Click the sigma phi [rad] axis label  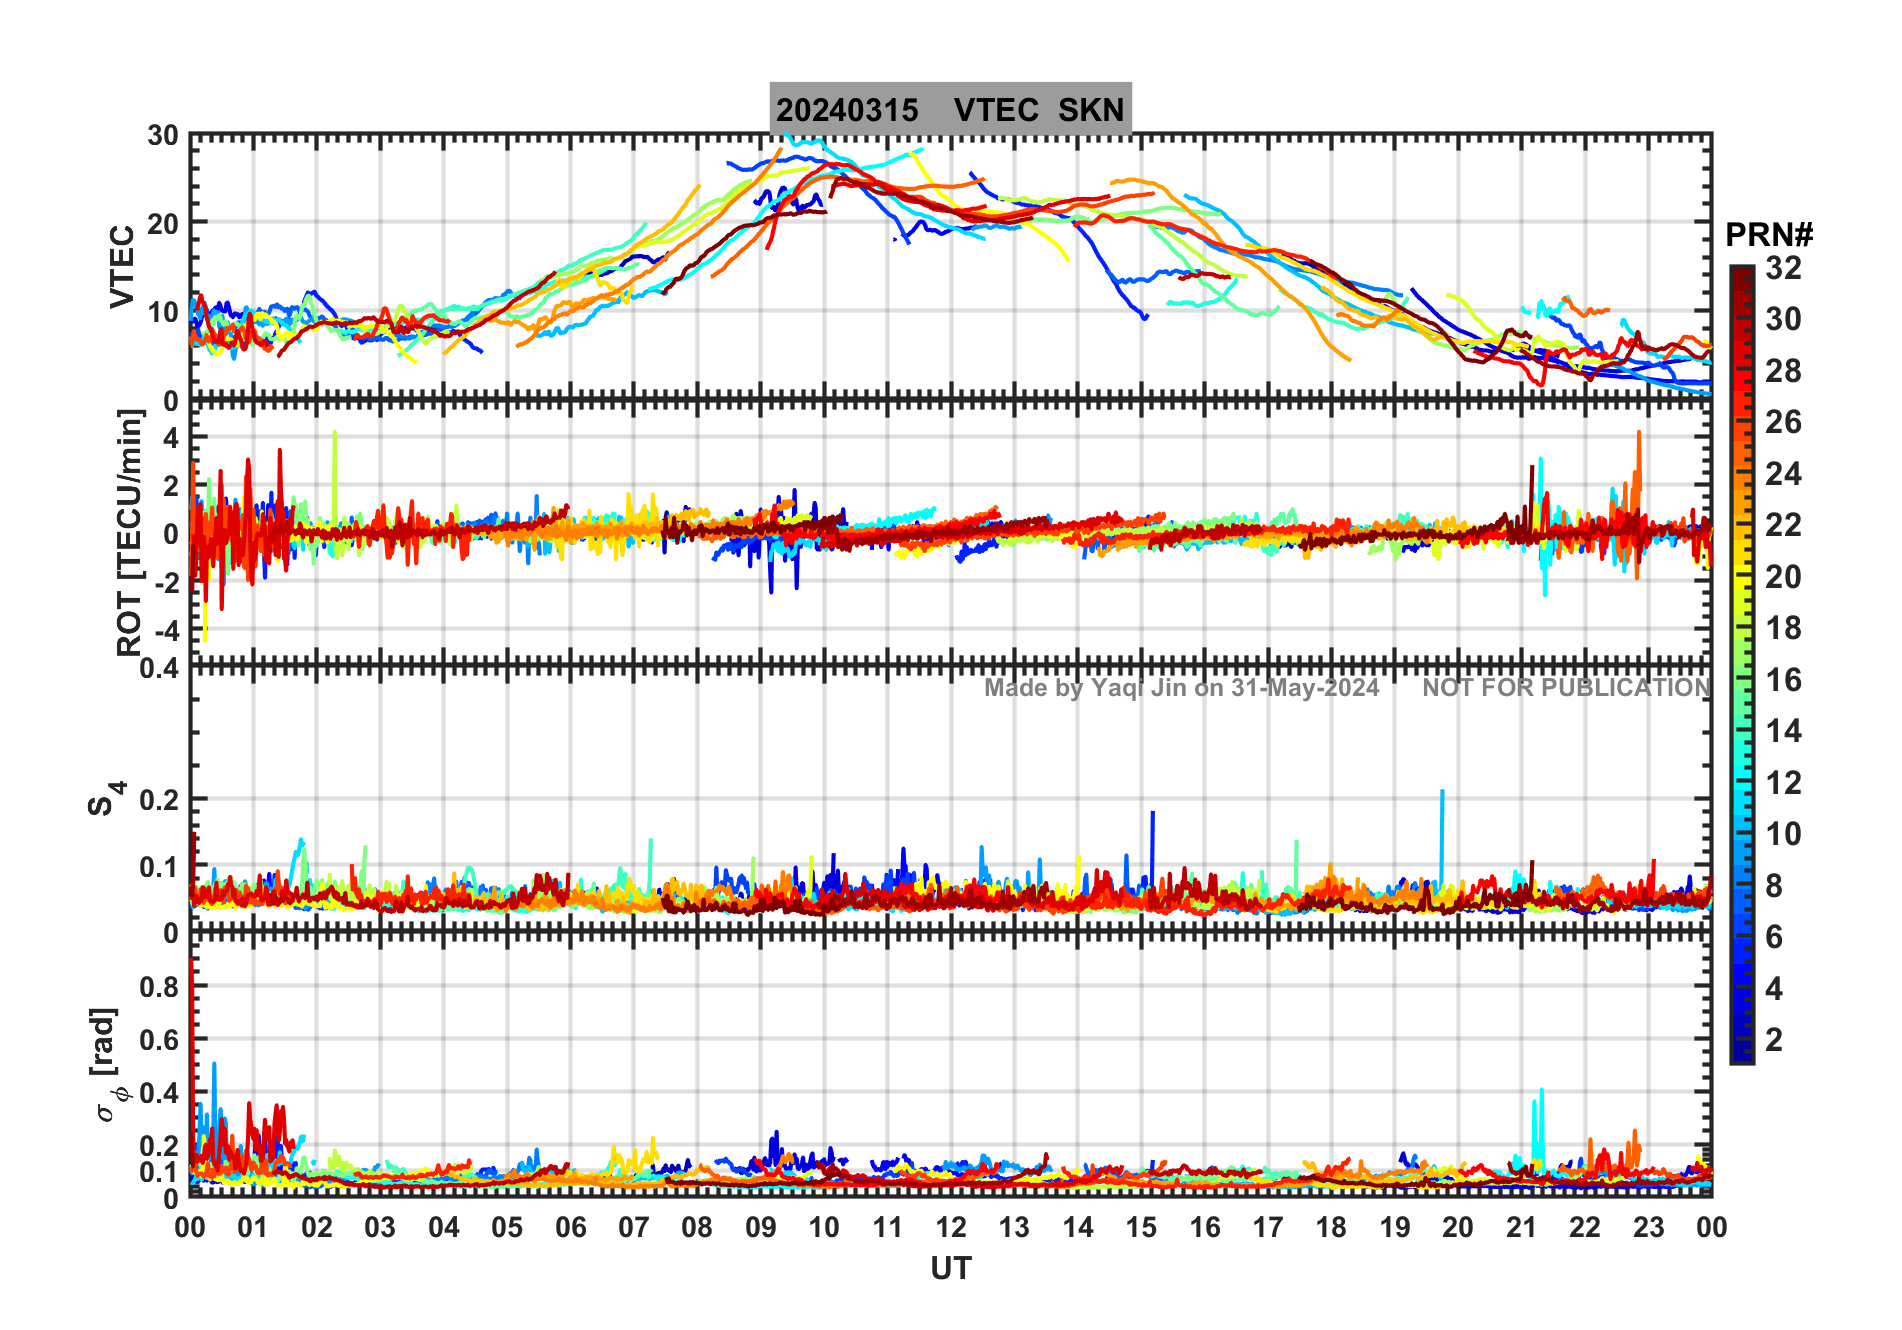click(109, 1064)
